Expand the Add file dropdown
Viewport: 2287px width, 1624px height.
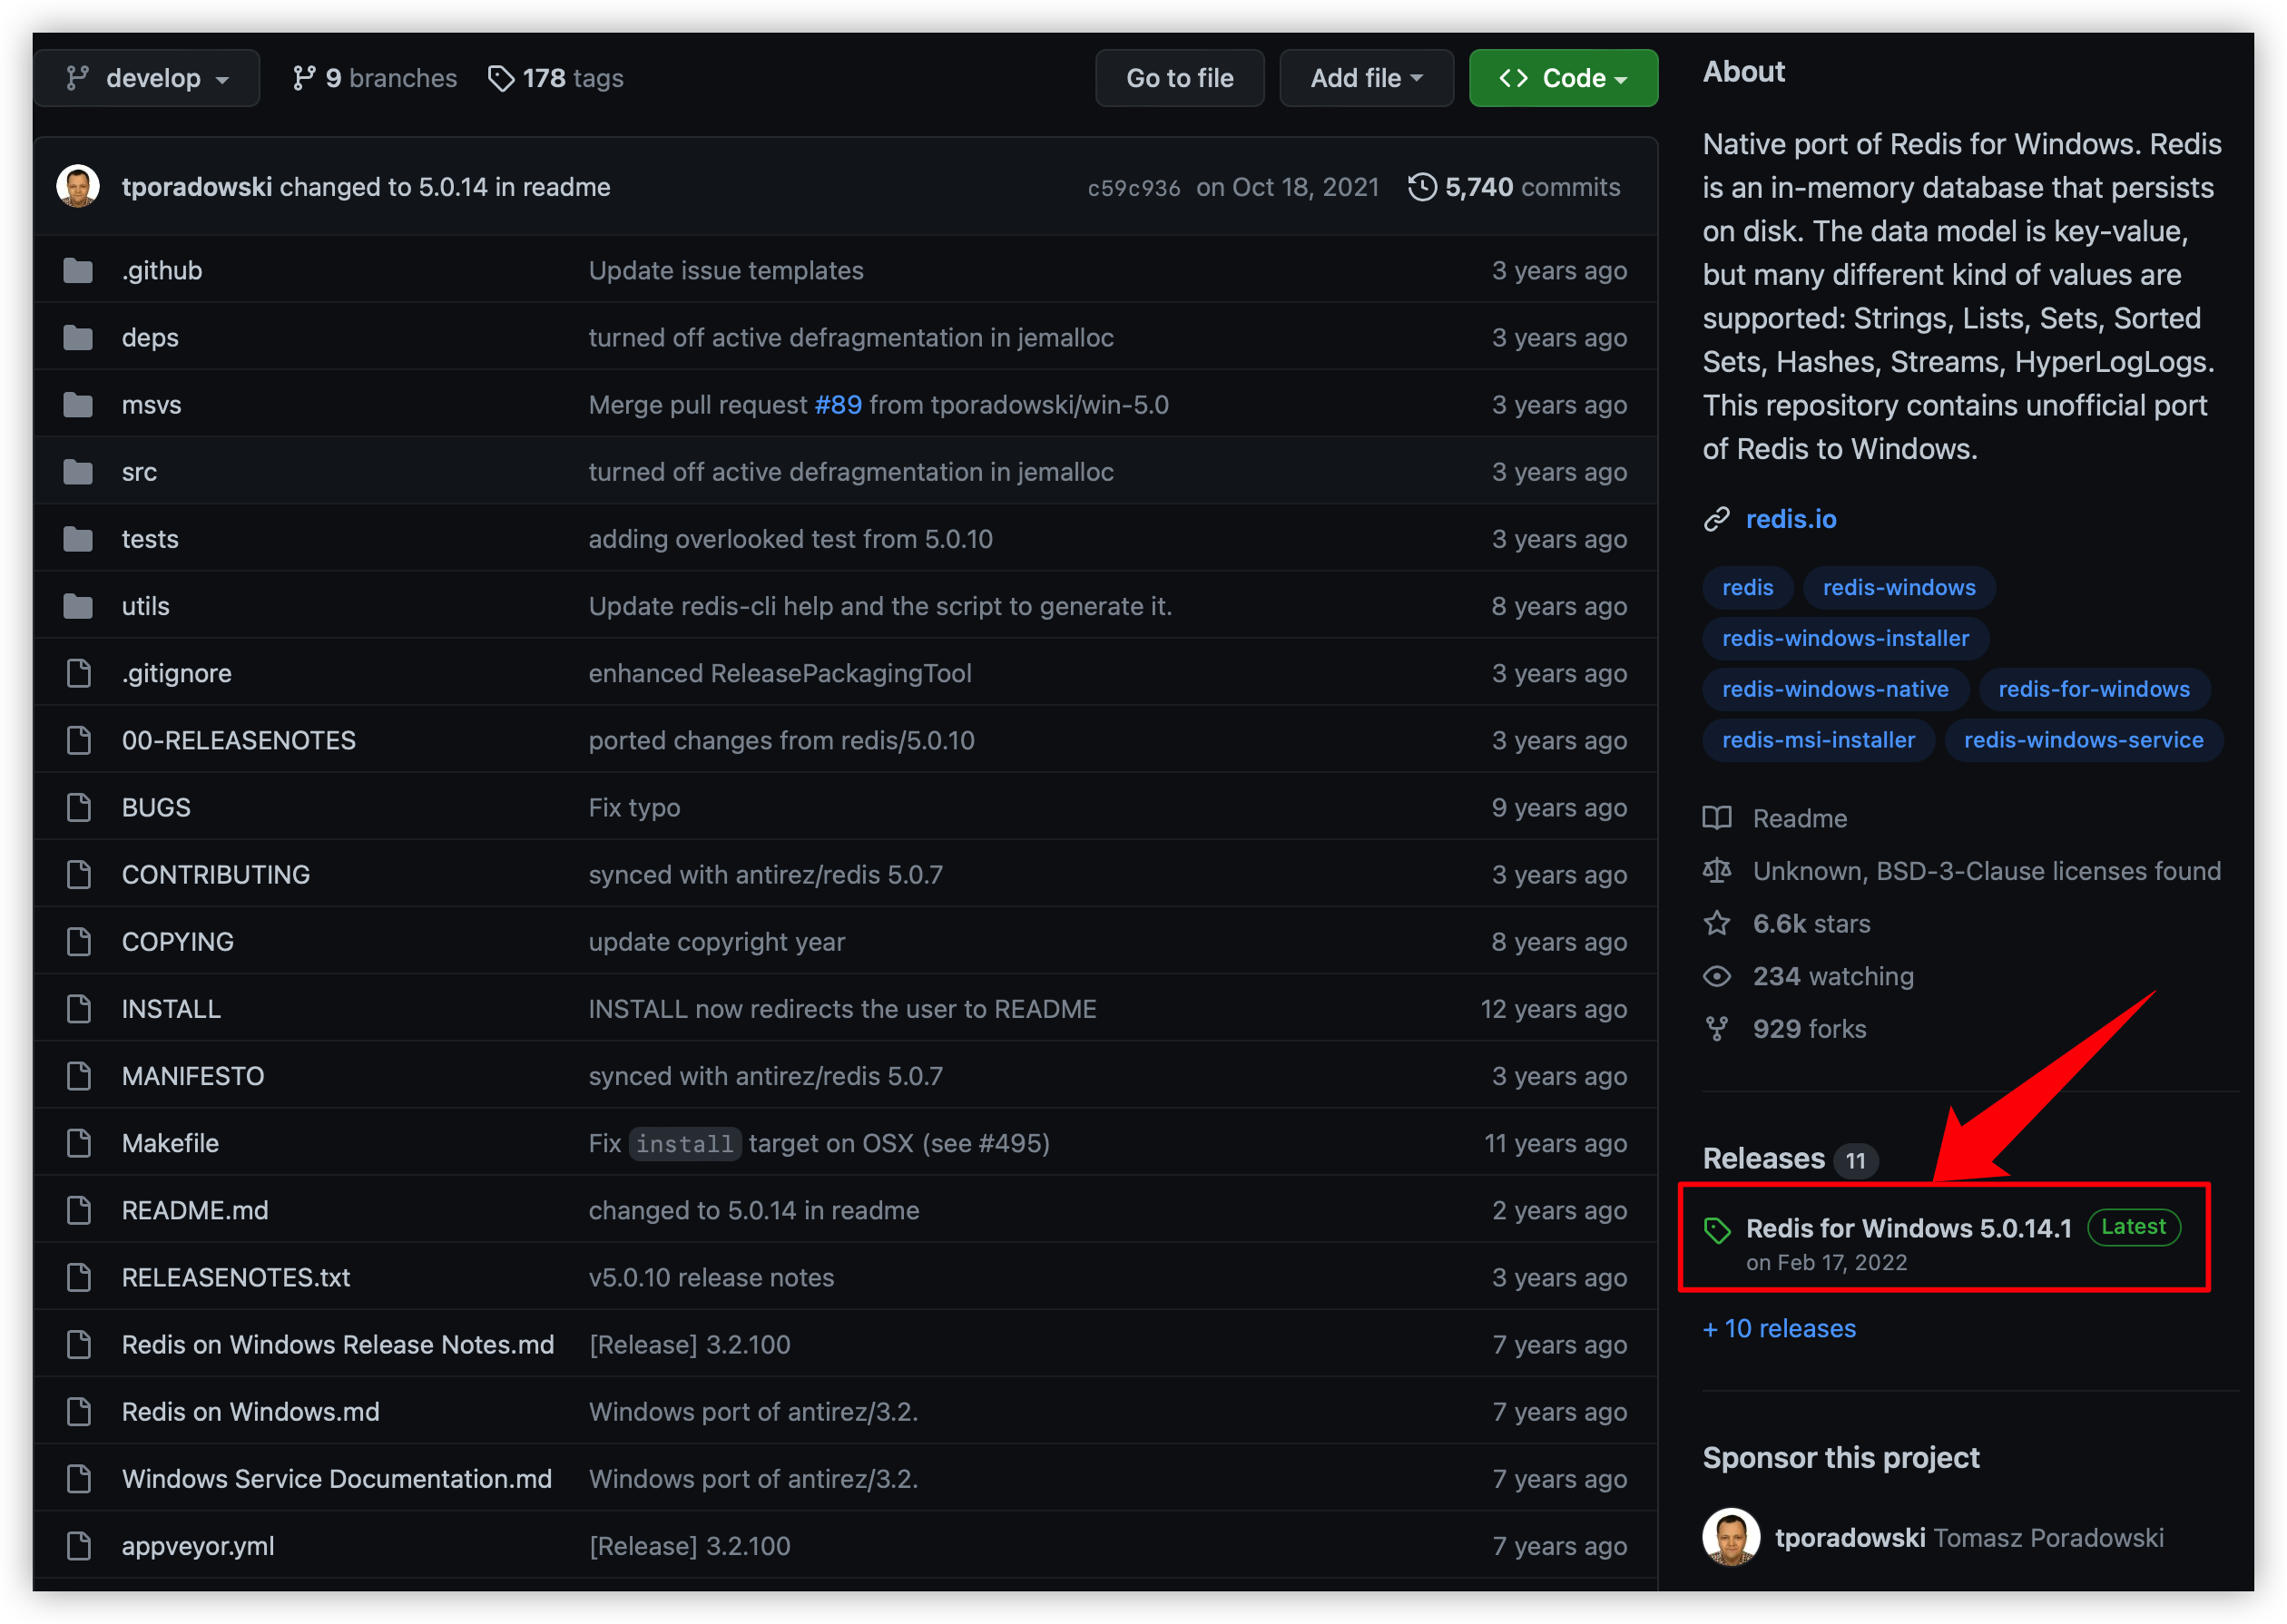pos(1365,78)
